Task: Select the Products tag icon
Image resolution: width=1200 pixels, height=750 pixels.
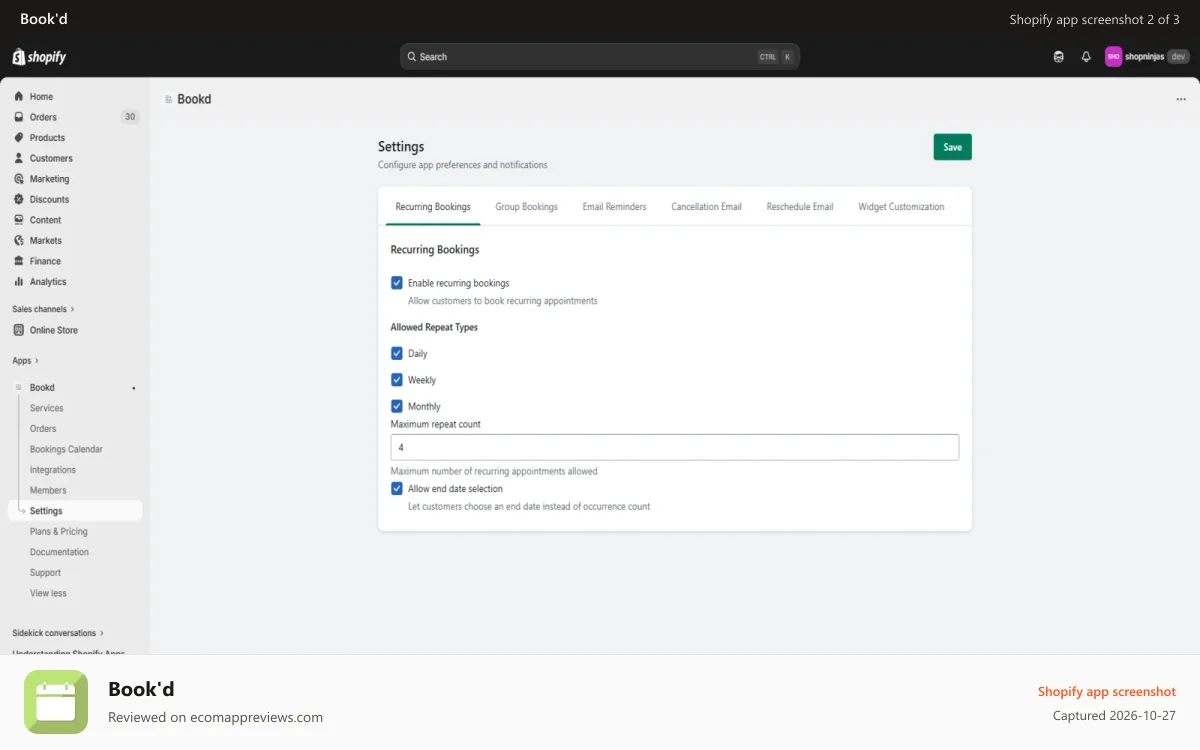Action: 19,138
